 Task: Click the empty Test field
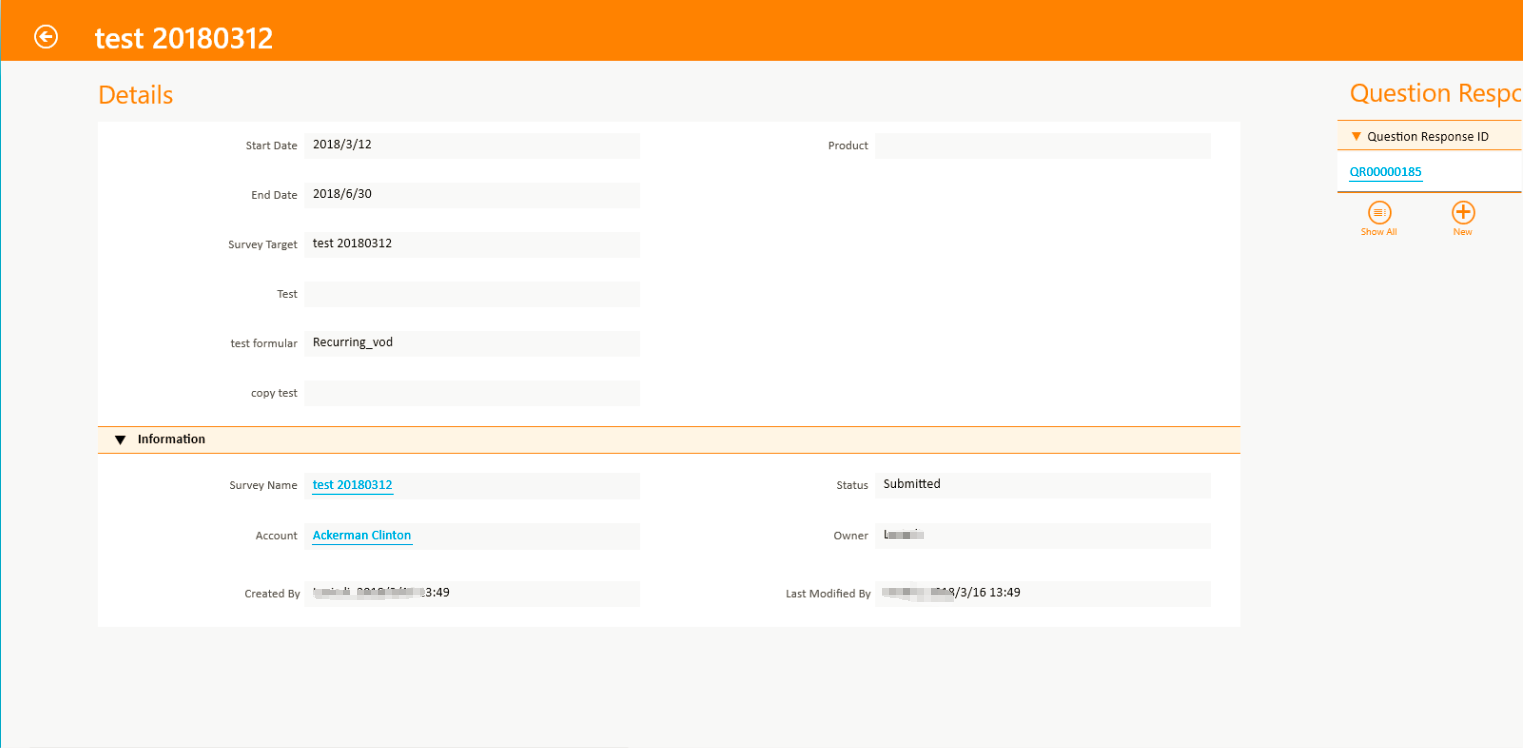point(471,294)
